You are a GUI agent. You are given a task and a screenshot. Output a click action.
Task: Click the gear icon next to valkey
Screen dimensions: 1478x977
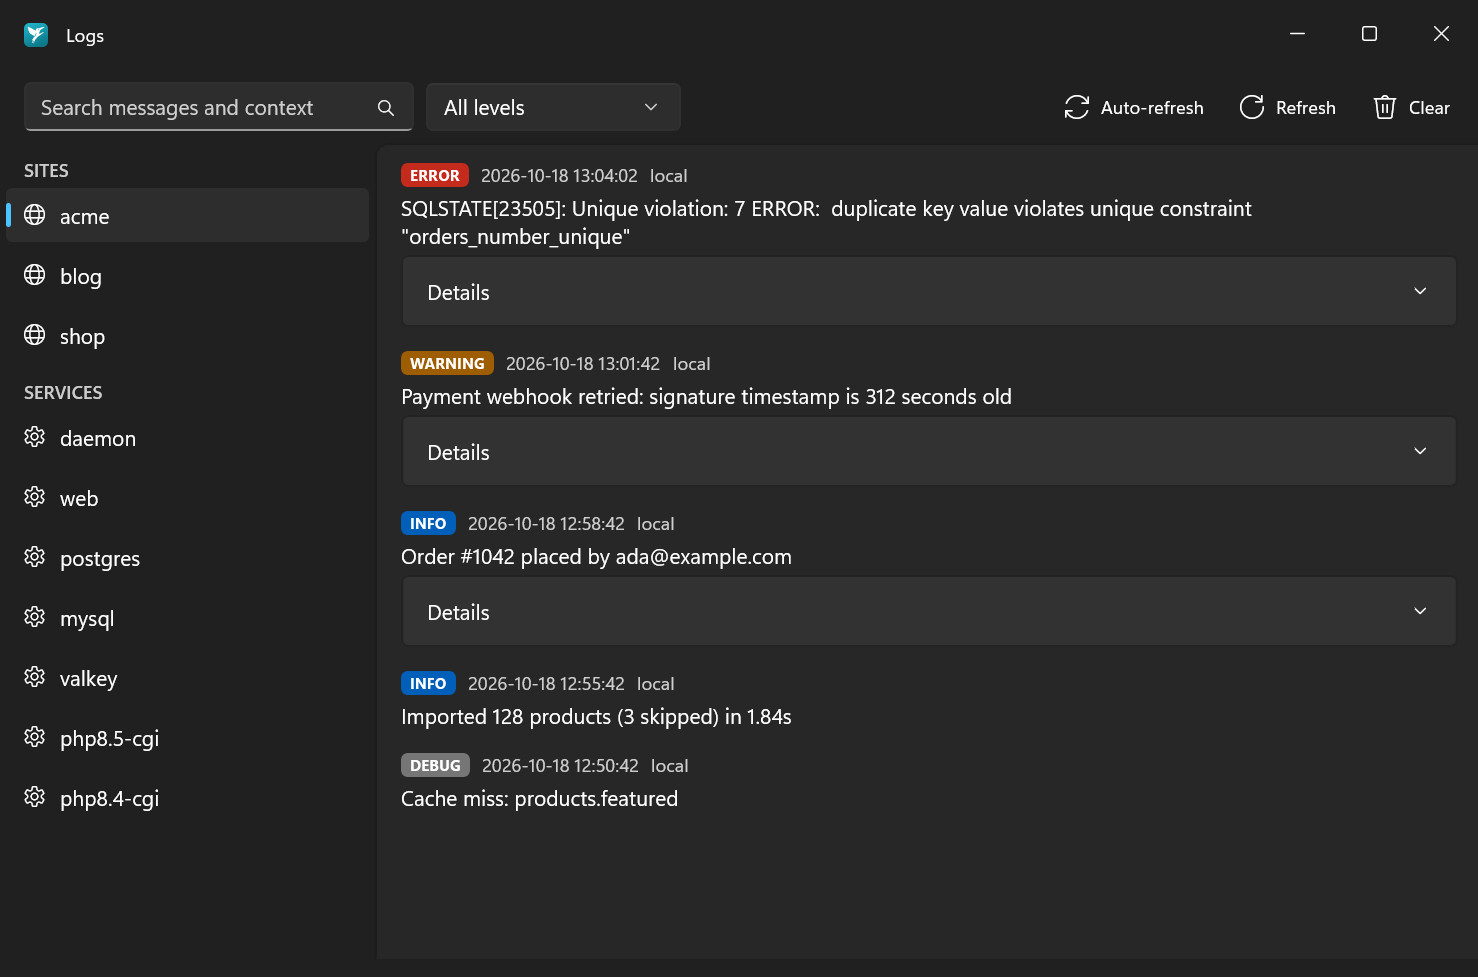coord(35,677)
